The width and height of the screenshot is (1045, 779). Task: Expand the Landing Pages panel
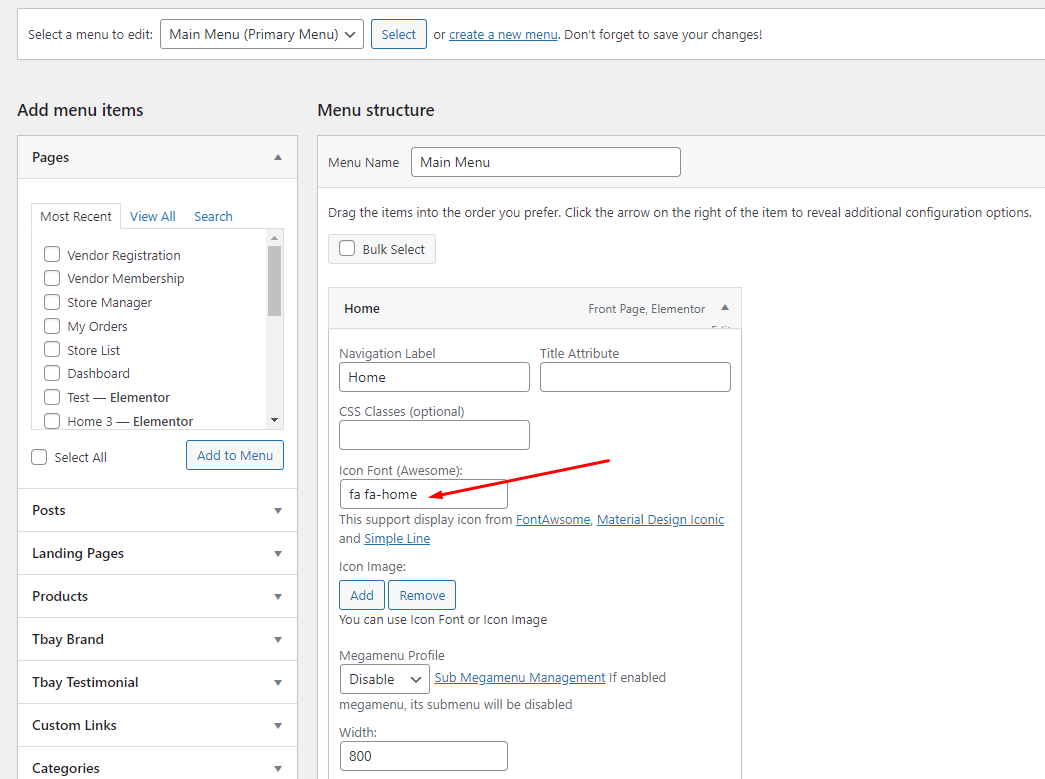pyautogui.click(x=278, y=554)
